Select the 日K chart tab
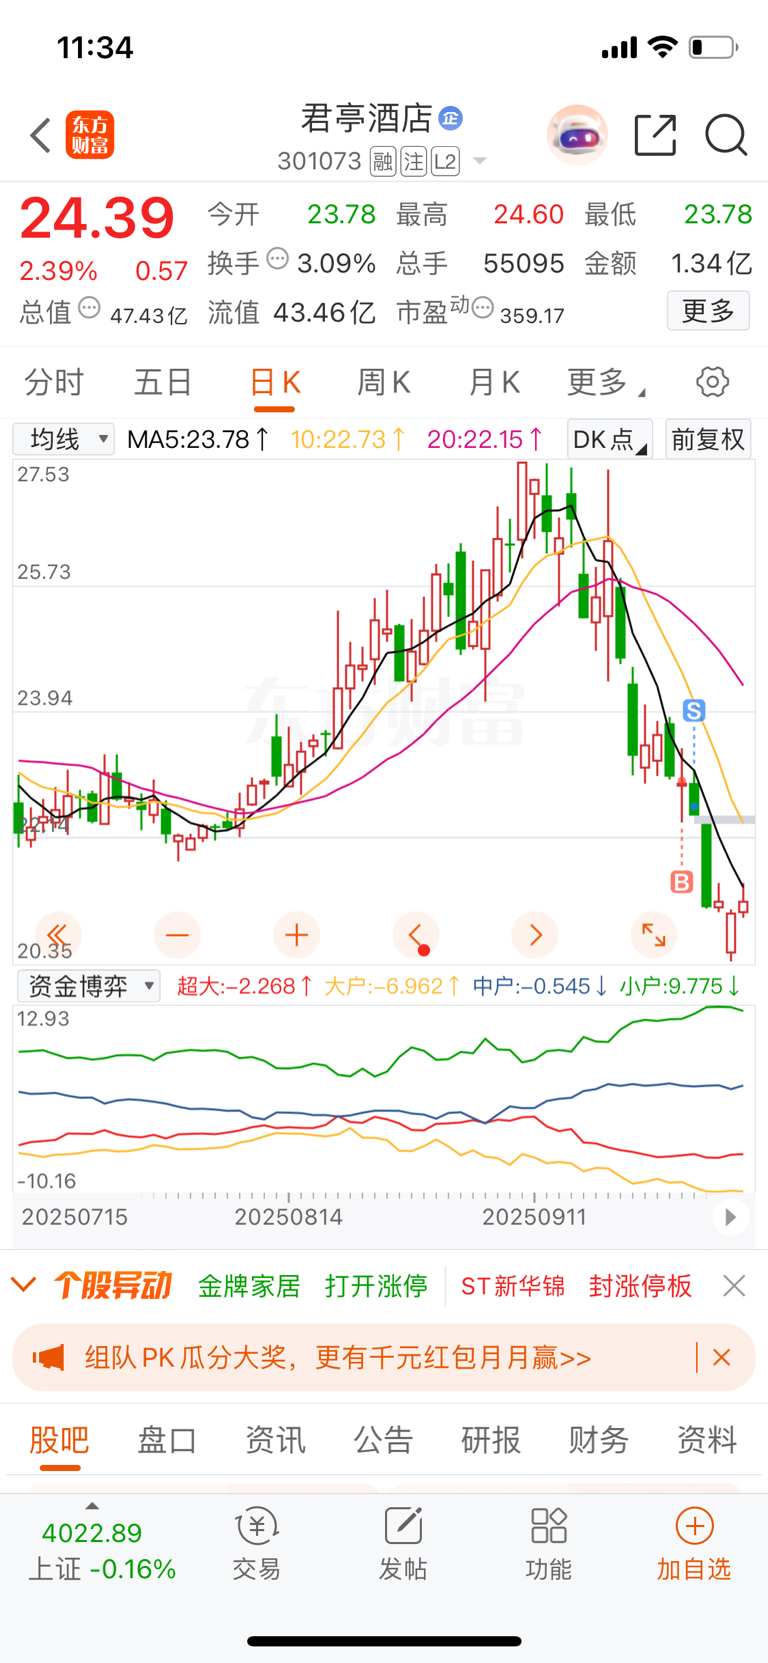 pos(274,383)
